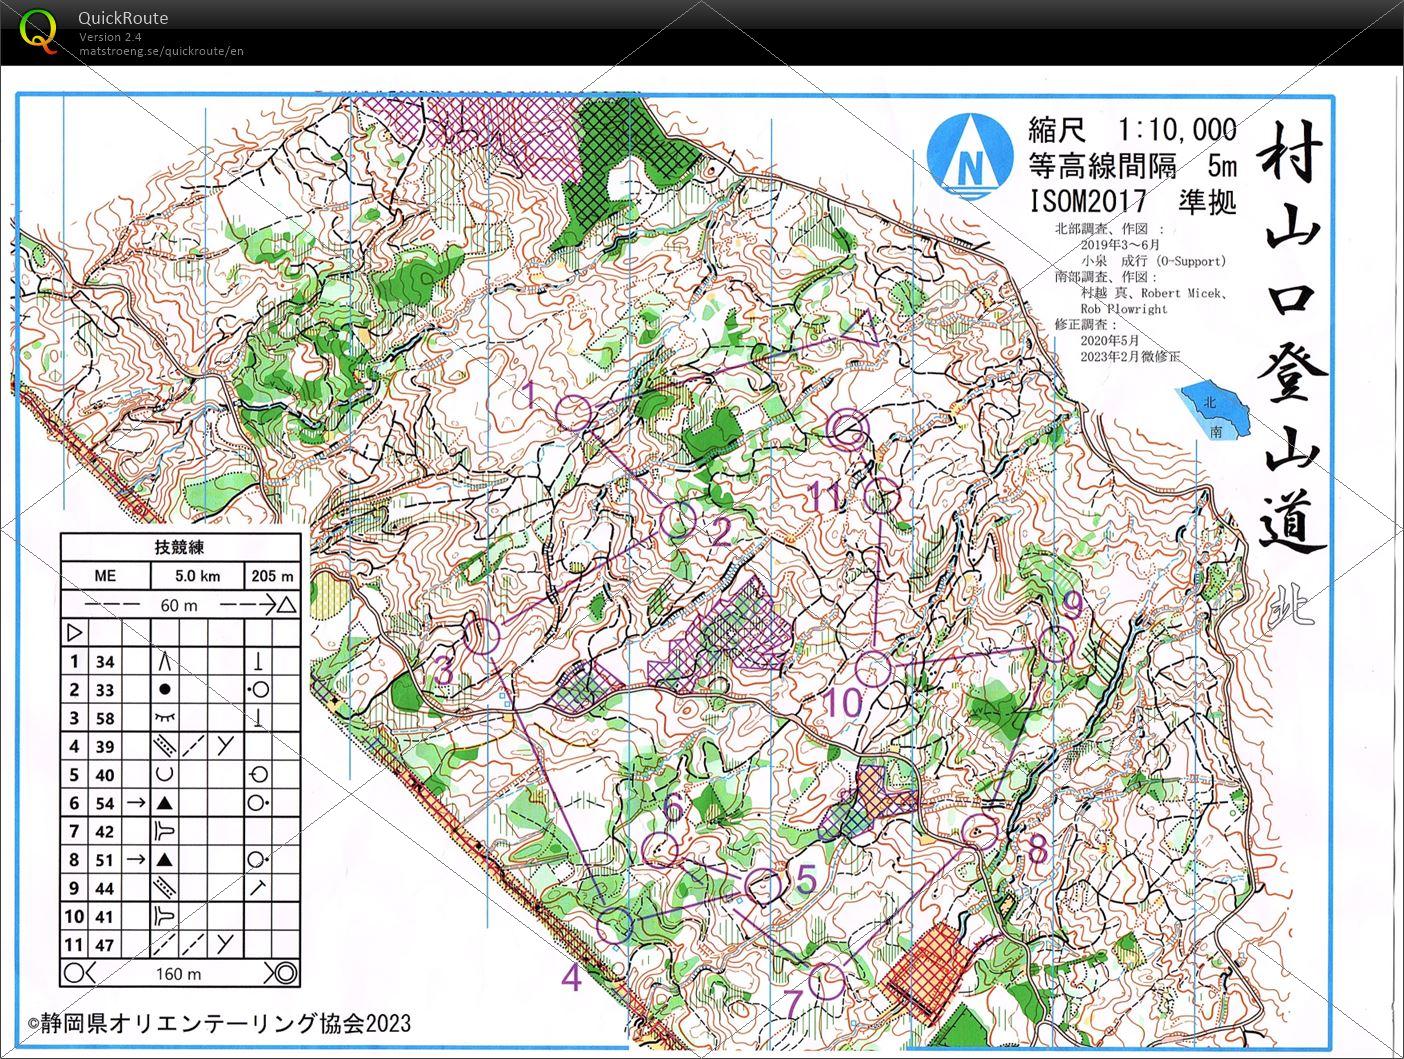Screen dimensions: 1404x1059
Task: Click the ME class cell in table
Action: [105, 576]
